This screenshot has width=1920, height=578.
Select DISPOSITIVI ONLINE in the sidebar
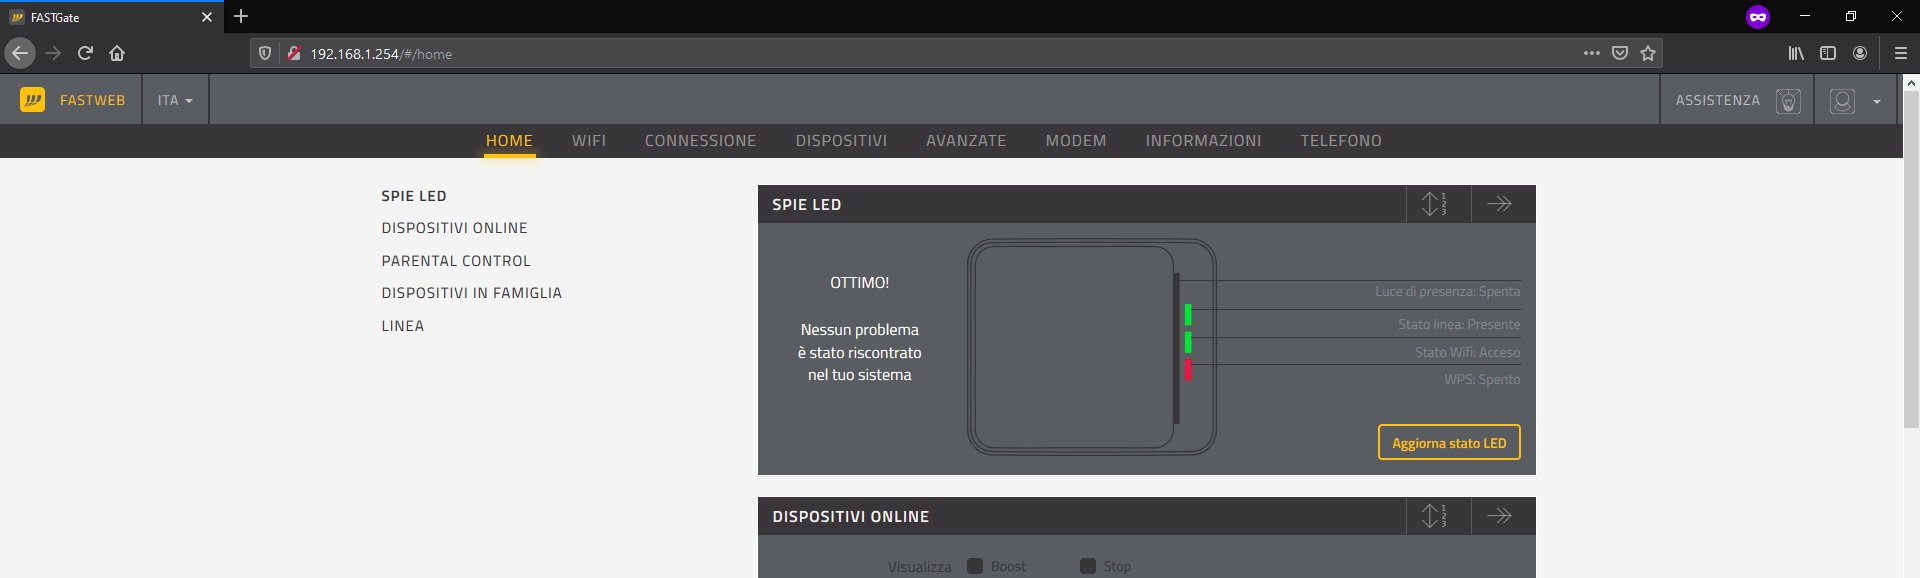(x=454, y=228)
